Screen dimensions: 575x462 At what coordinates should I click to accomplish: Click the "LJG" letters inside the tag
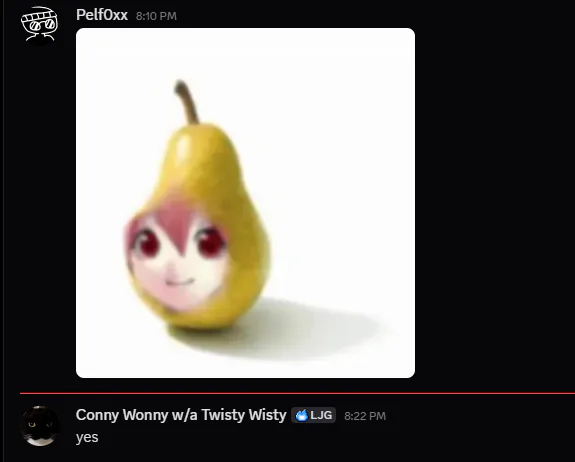coord(321,415)
